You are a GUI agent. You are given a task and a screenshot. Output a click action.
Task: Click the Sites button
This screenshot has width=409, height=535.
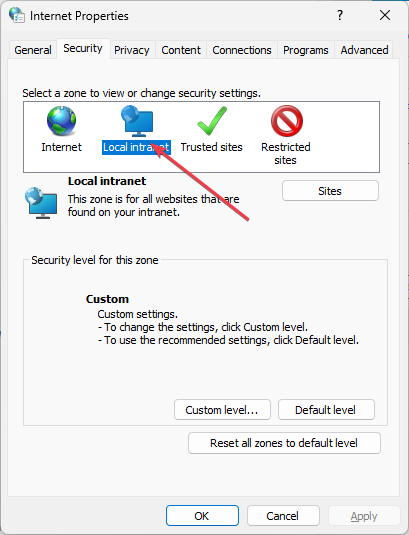[330, 191]
